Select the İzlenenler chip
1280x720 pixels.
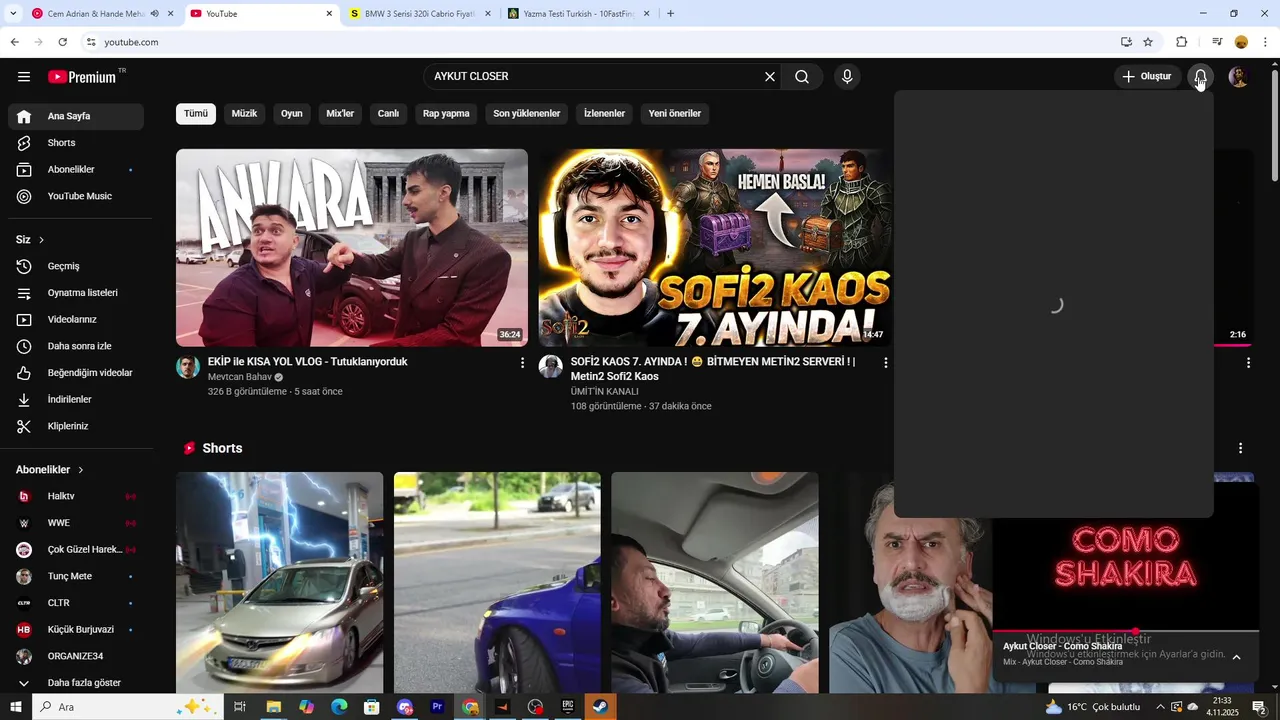coord(604,114)
